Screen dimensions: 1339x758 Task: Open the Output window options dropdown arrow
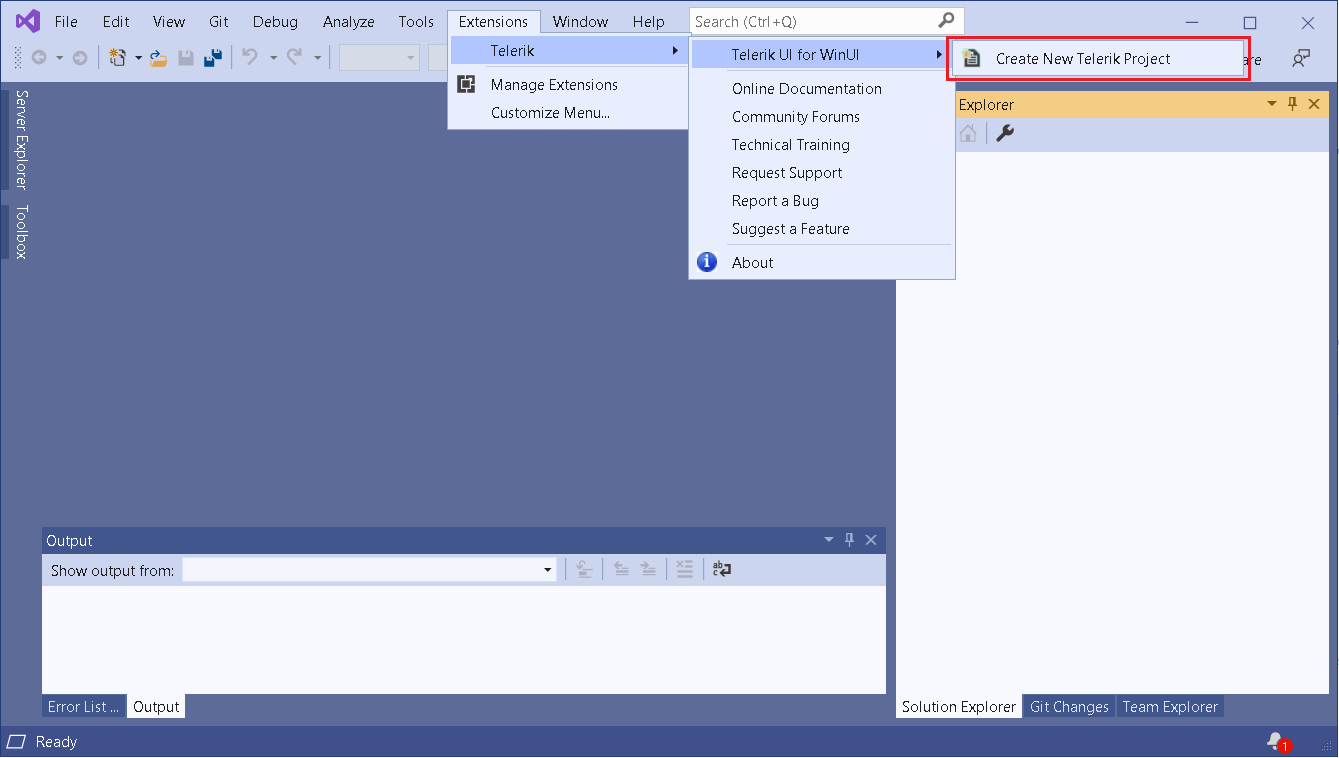828,539
